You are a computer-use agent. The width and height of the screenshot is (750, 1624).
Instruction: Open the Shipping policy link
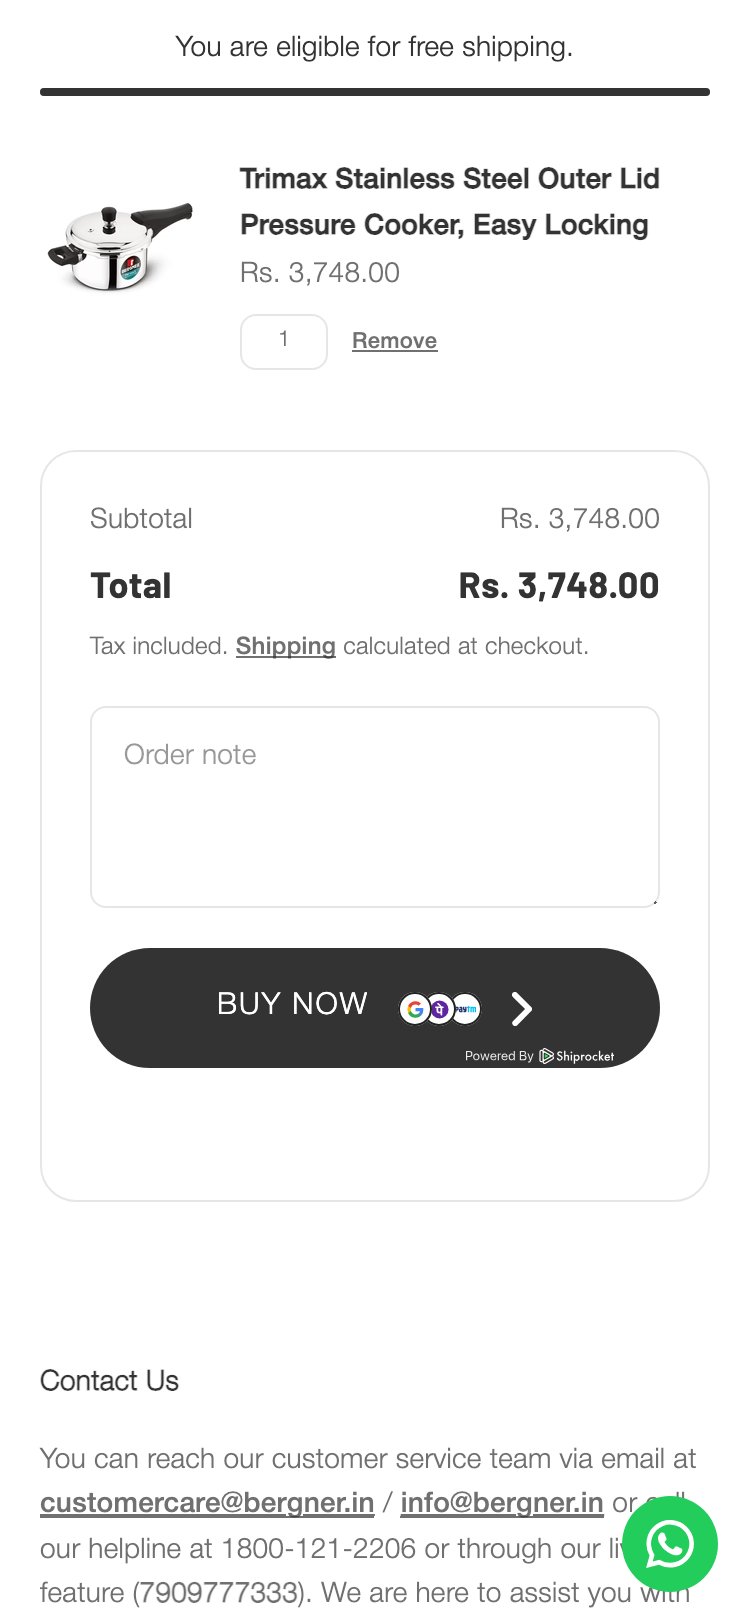285,646
